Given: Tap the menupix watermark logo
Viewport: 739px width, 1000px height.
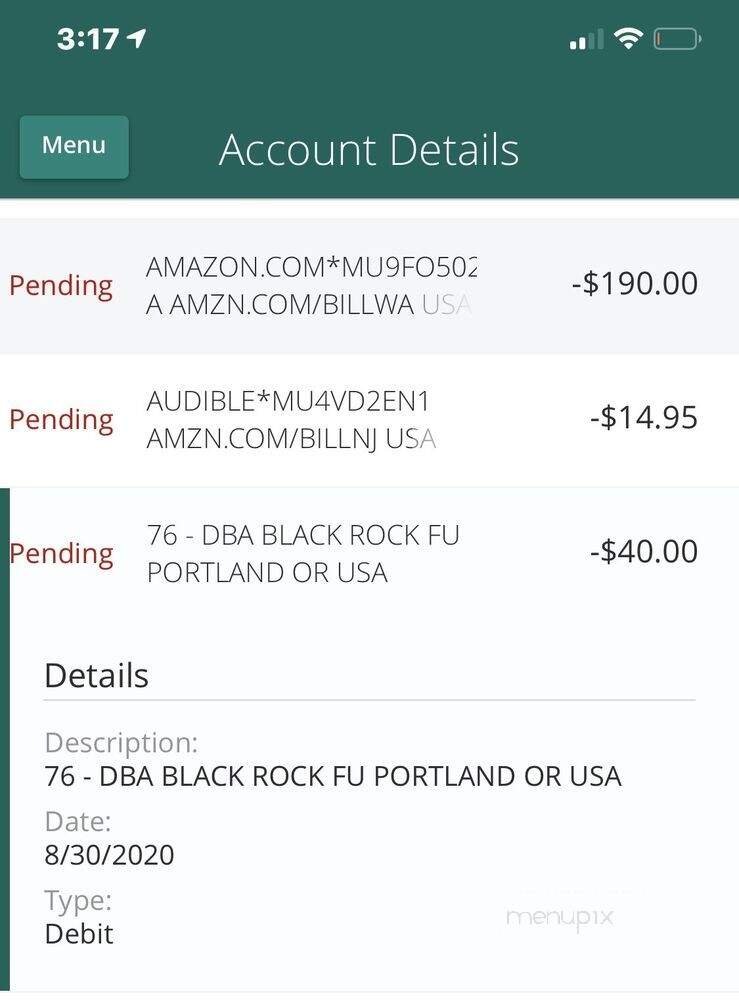Looking at the screenshot, I should coord(559,916).
